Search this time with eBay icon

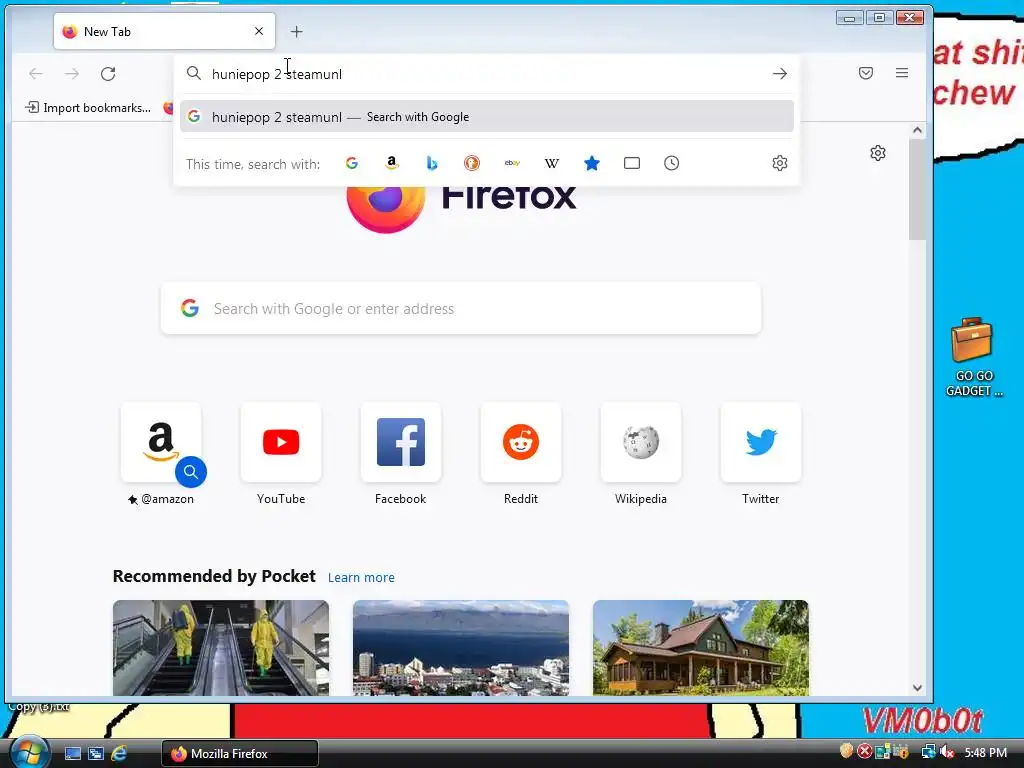512,163
